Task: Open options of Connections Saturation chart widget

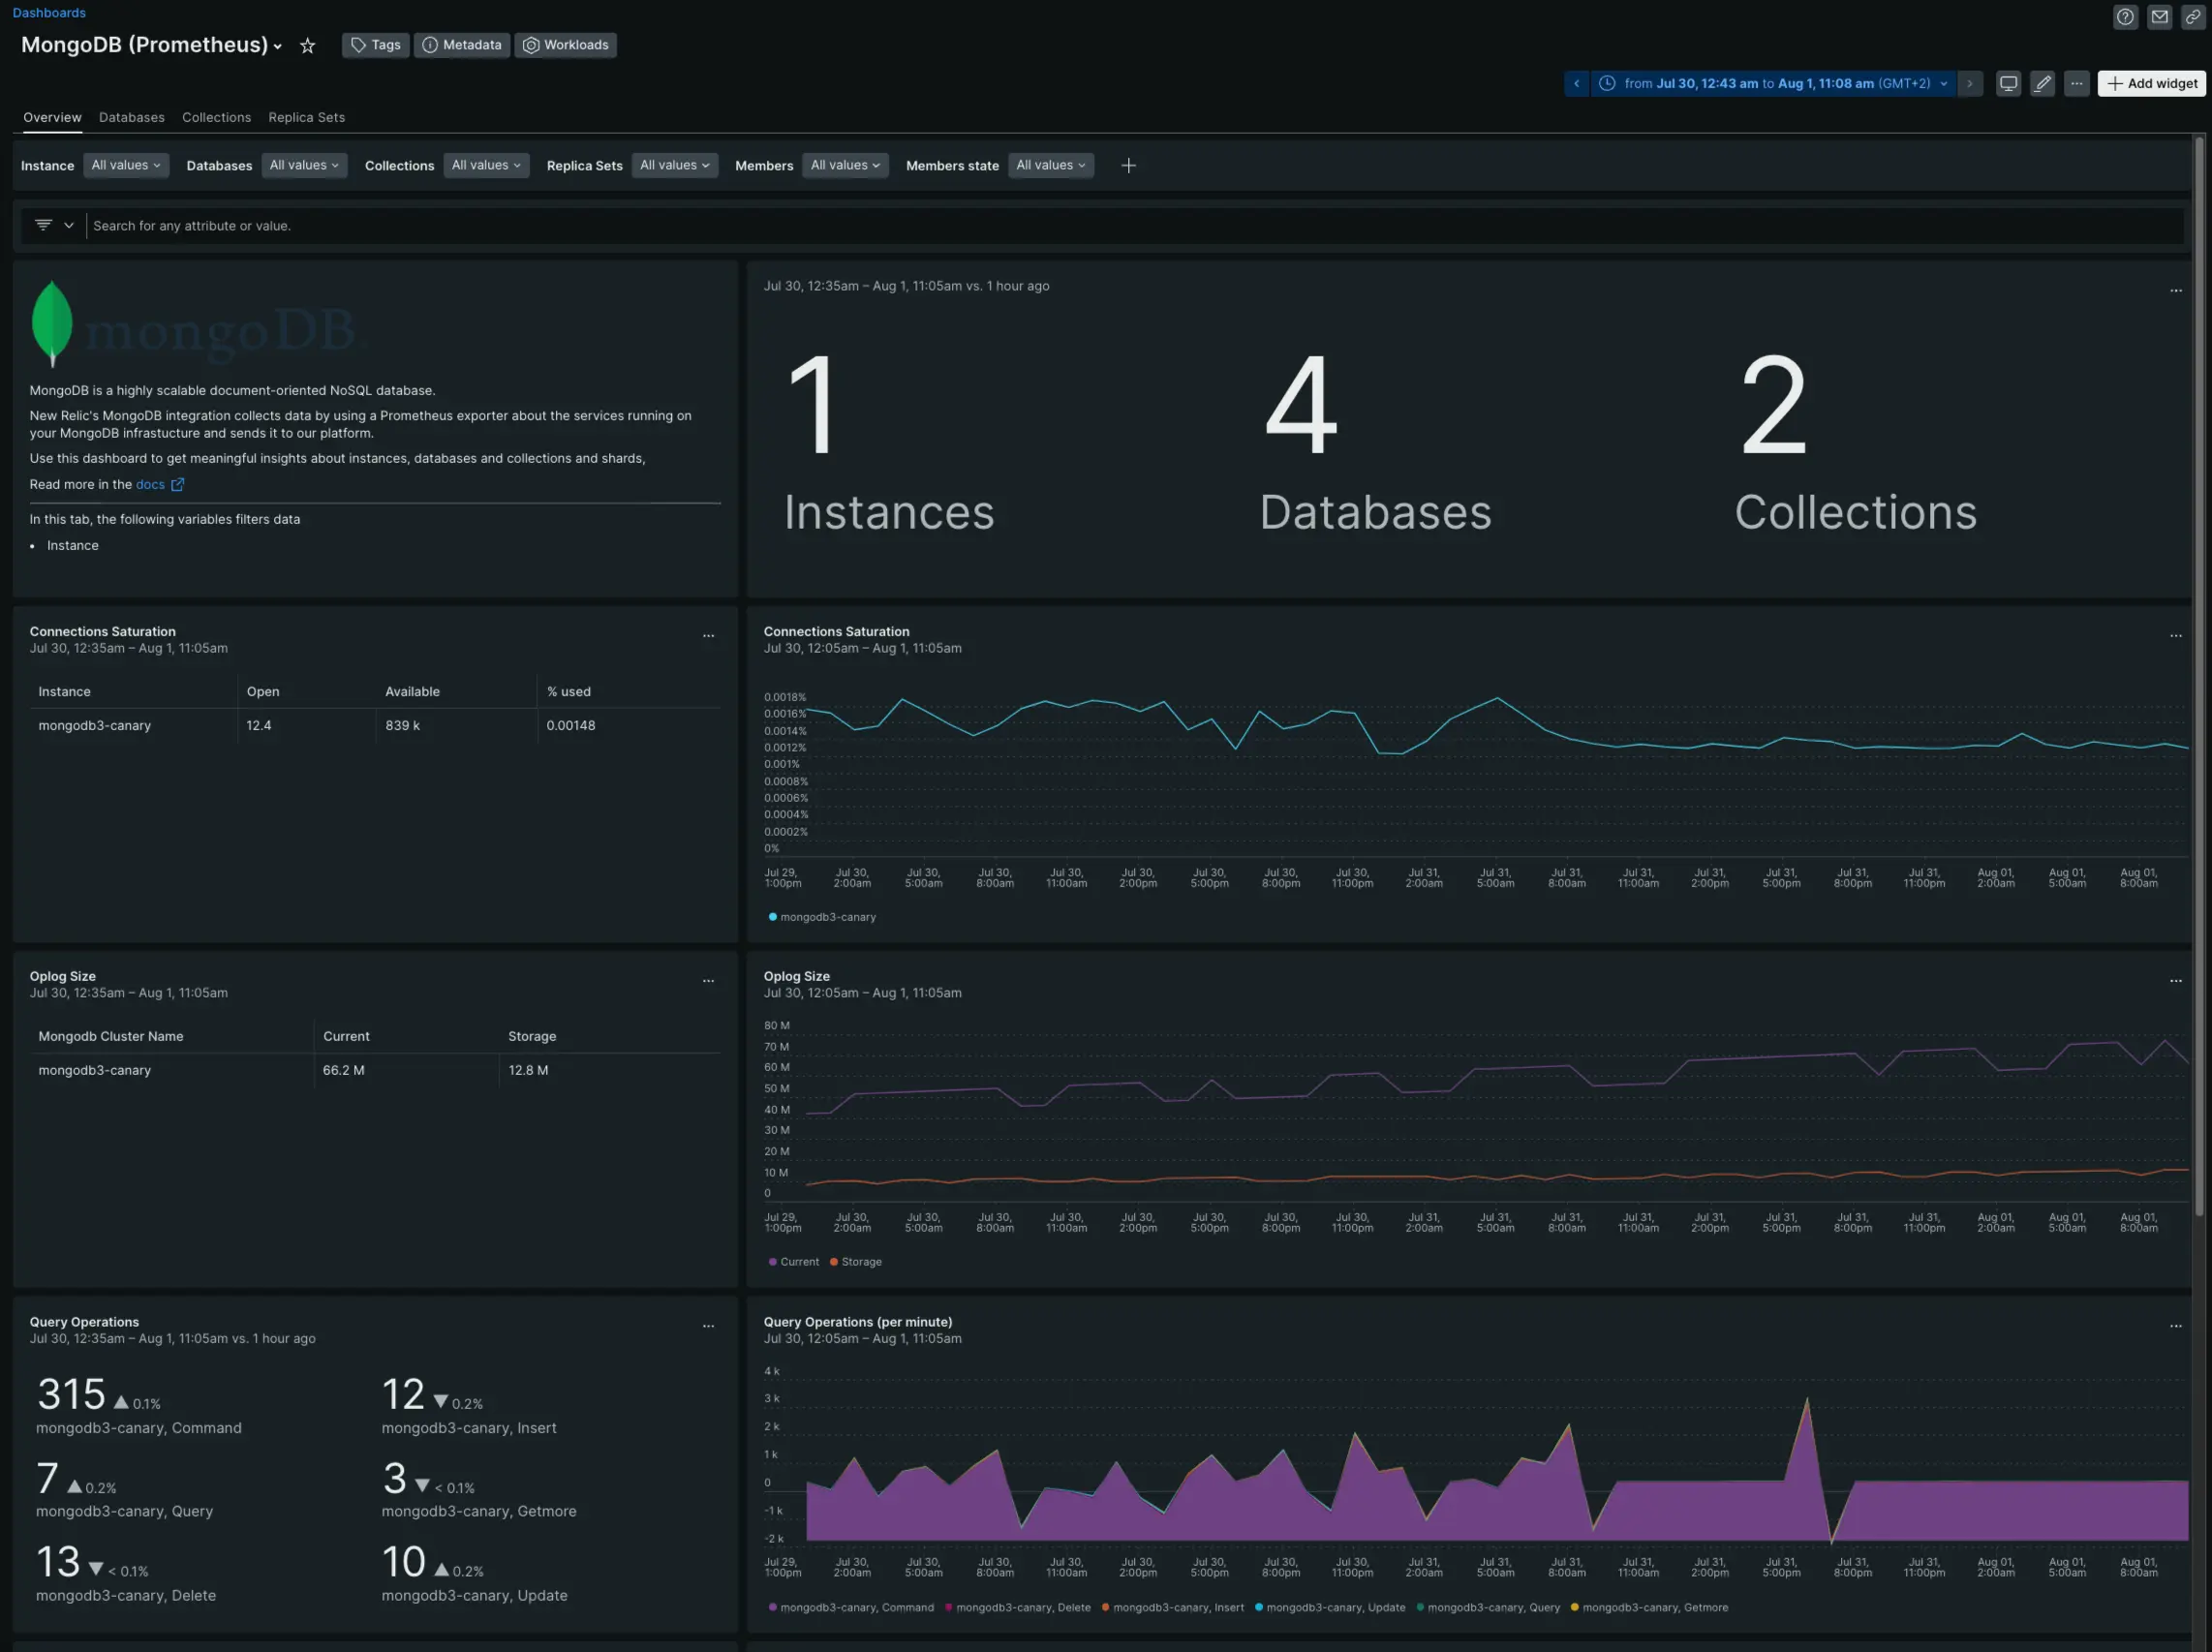Action: coord(2175,636)
